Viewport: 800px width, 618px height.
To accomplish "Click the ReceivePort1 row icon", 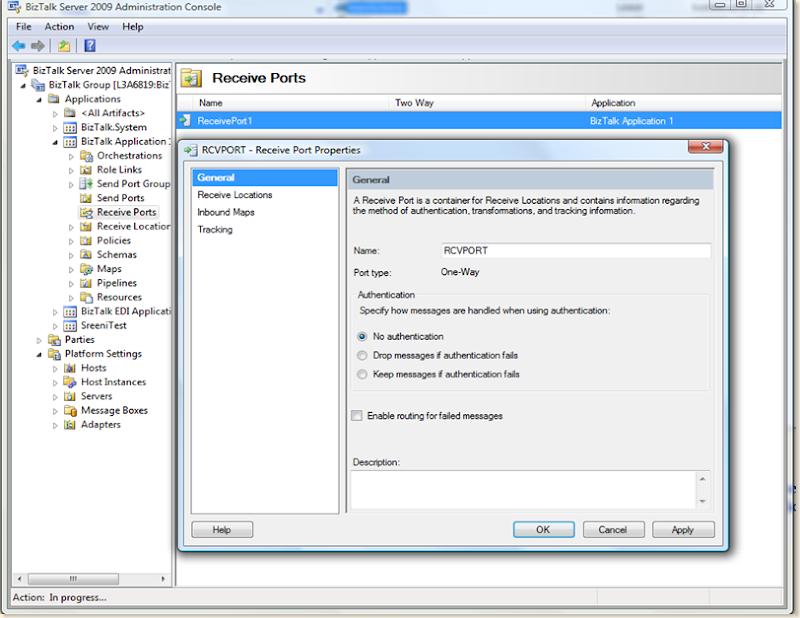I will tap(185, 121).
